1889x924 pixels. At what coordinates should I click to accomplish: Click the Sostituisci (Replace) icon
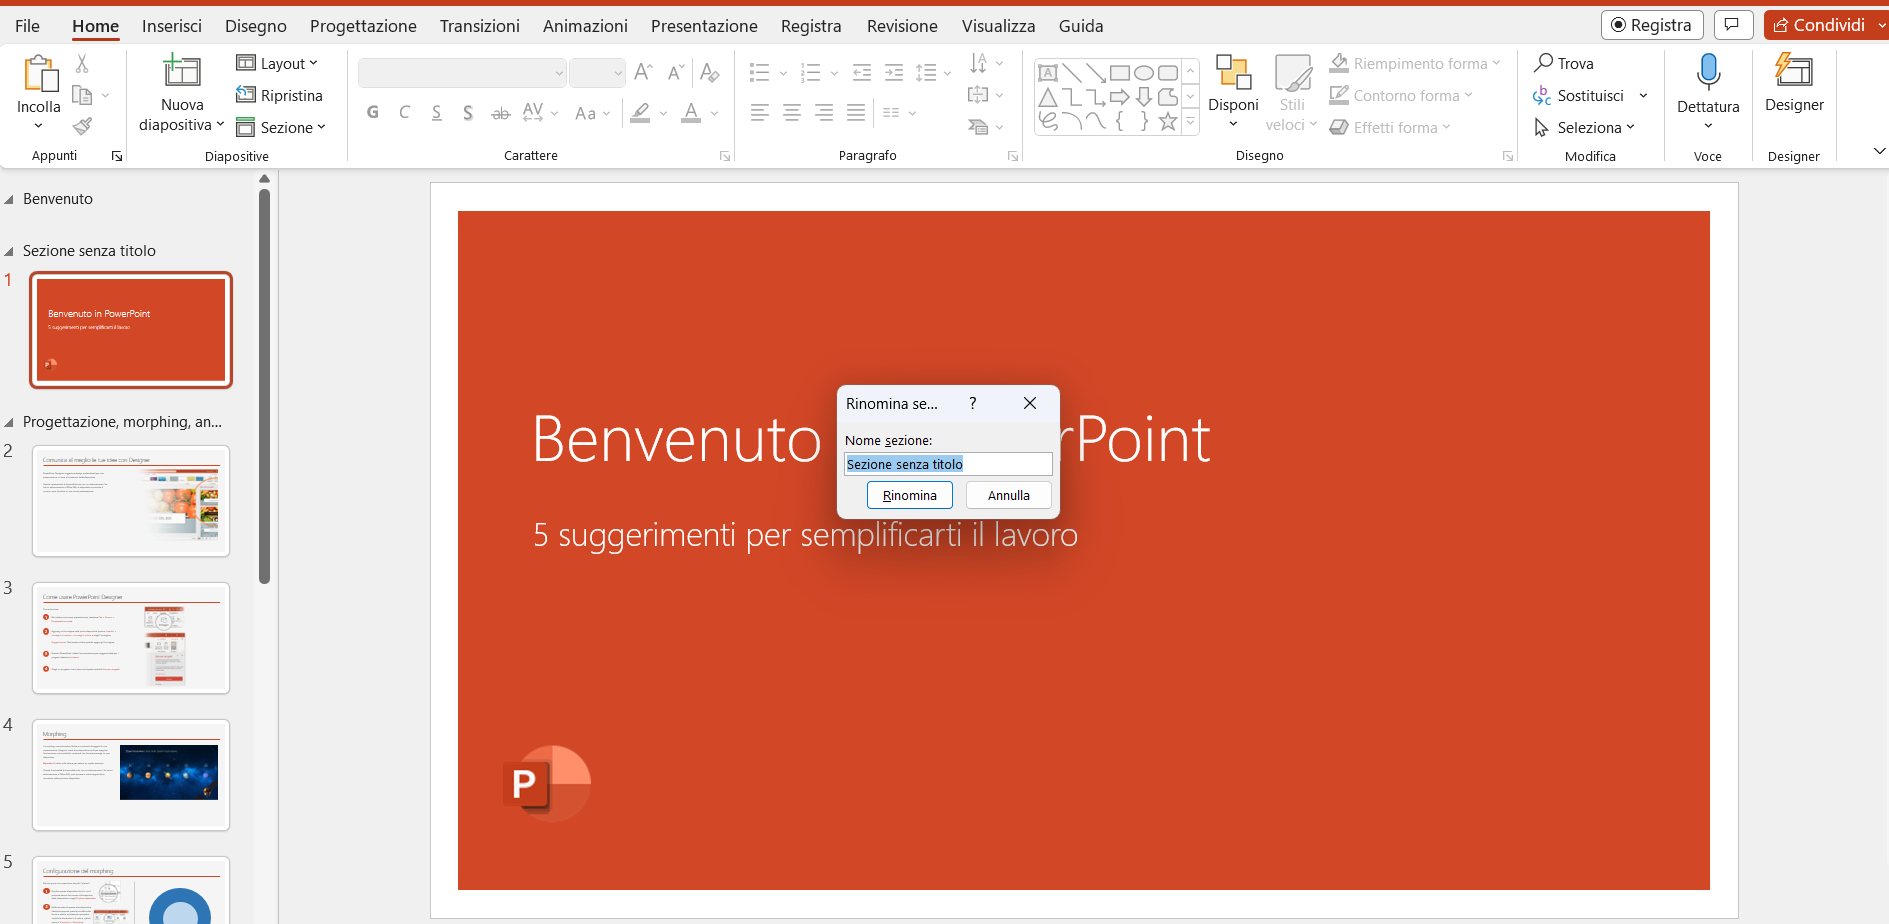pyautogui.click(x=1542, y=95)
